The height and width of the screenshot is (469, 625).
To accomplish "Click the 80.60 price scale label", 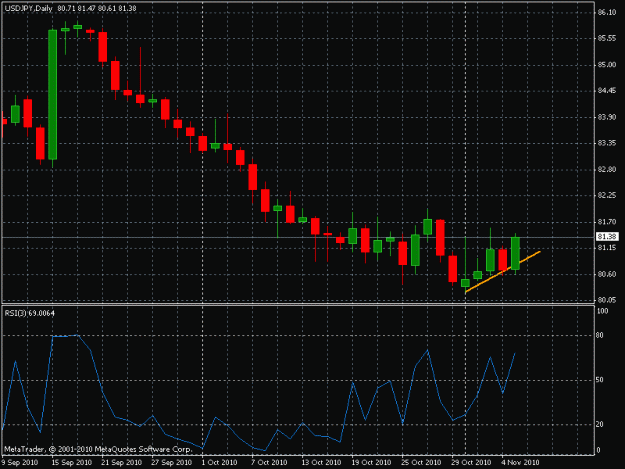I will (x=607, y=274).
